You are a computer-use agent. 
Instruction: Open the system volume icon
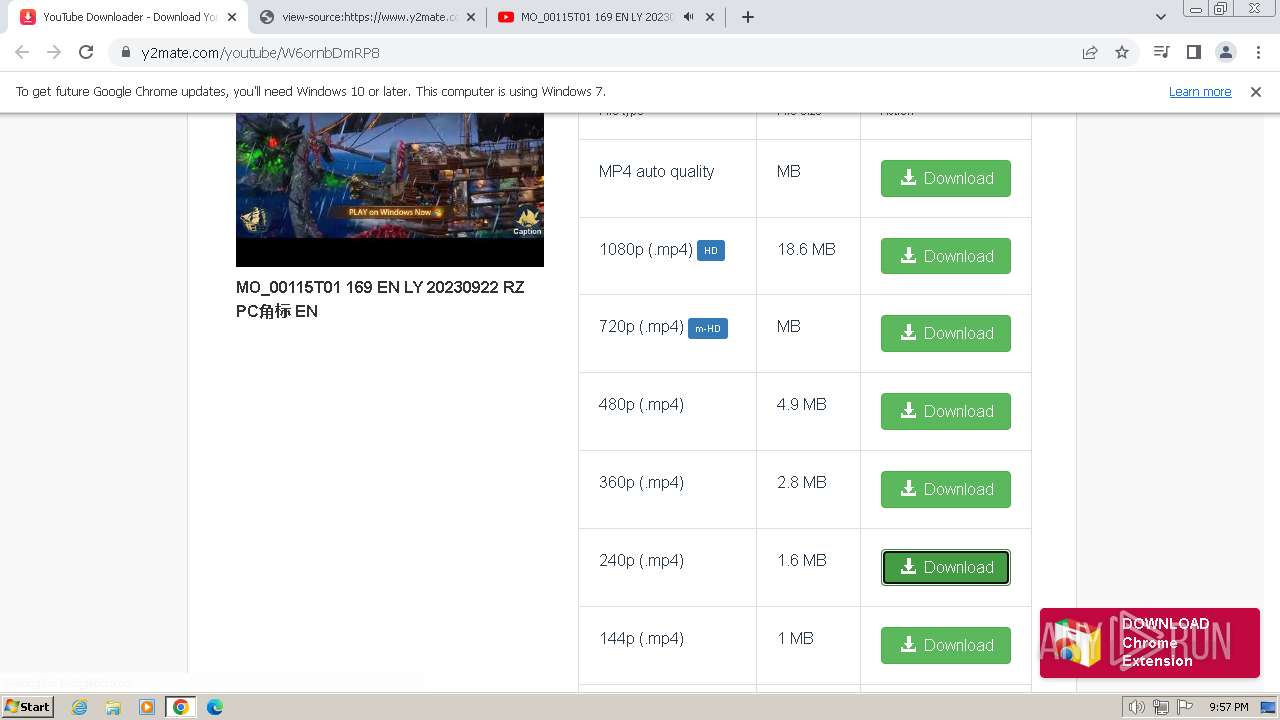1137,707
